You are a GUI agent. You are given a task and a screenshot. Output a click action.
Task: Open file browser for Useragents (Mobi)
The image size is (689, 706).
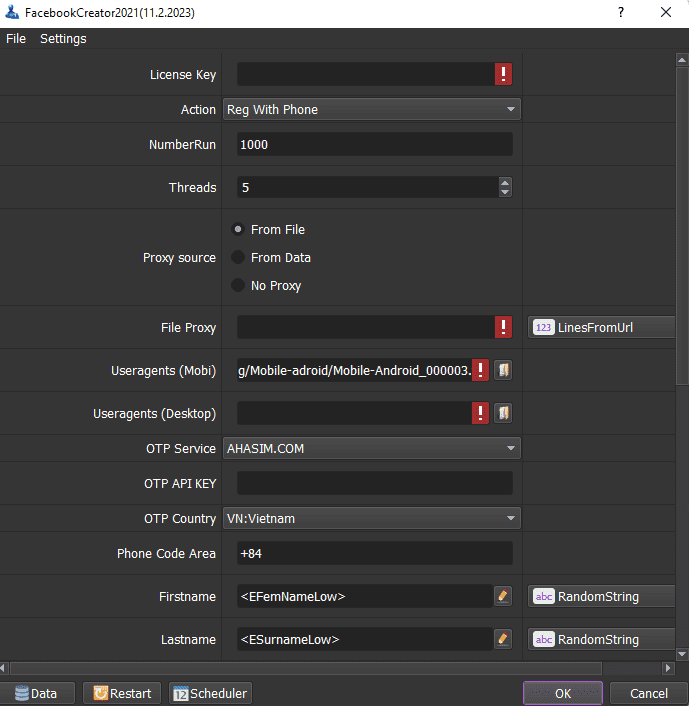pyautogui.click(x=503, y=370)
